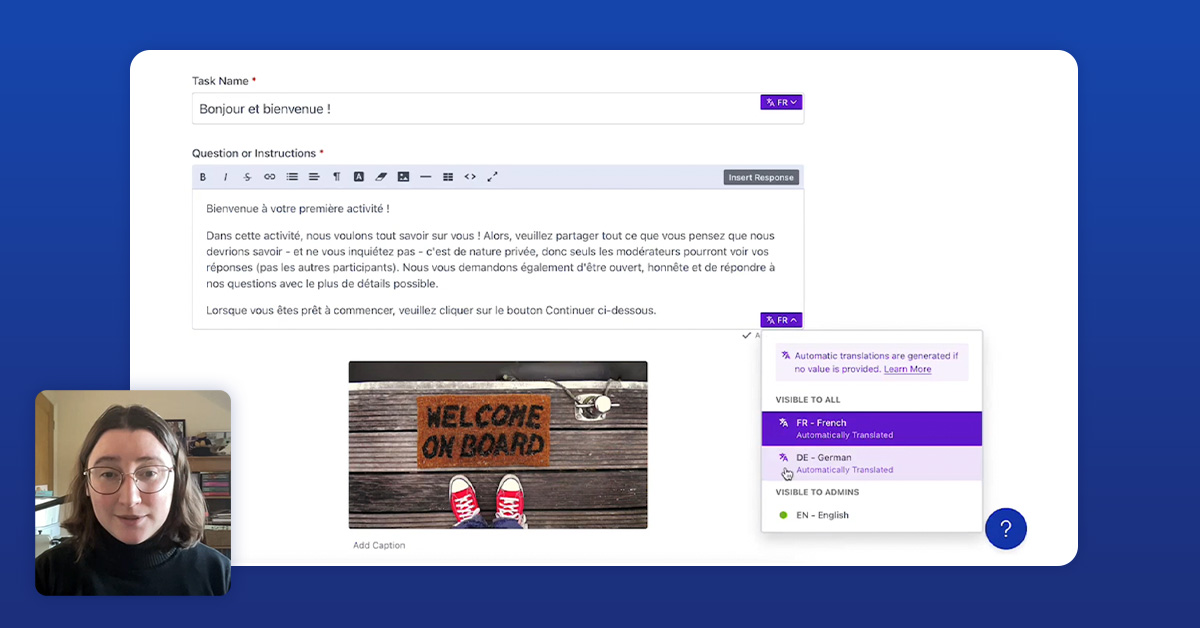Open the Learn More link about automatic translations
The image size is (1200, 628).
click(x=907, y=369)
